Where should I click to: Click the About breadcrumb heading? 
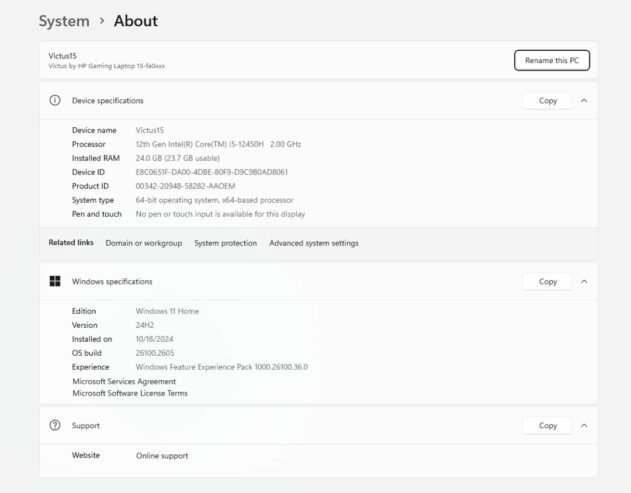tap(136, 21)
